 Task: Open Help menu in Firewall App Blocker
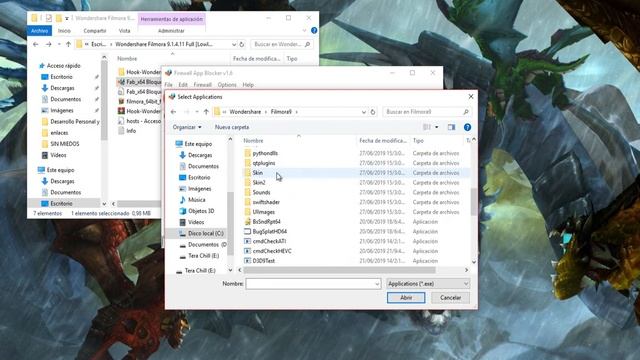[248, 85]
